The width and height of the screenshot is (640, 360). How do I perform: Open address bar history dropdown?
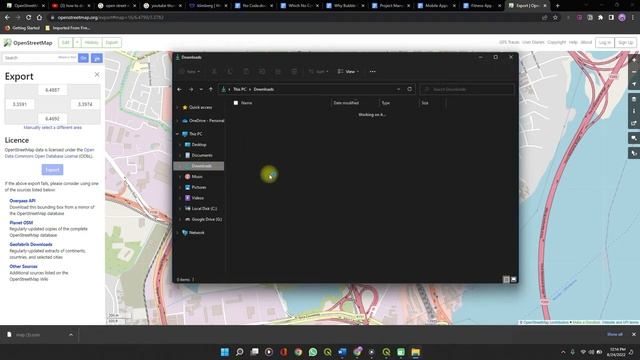[398, 89]
